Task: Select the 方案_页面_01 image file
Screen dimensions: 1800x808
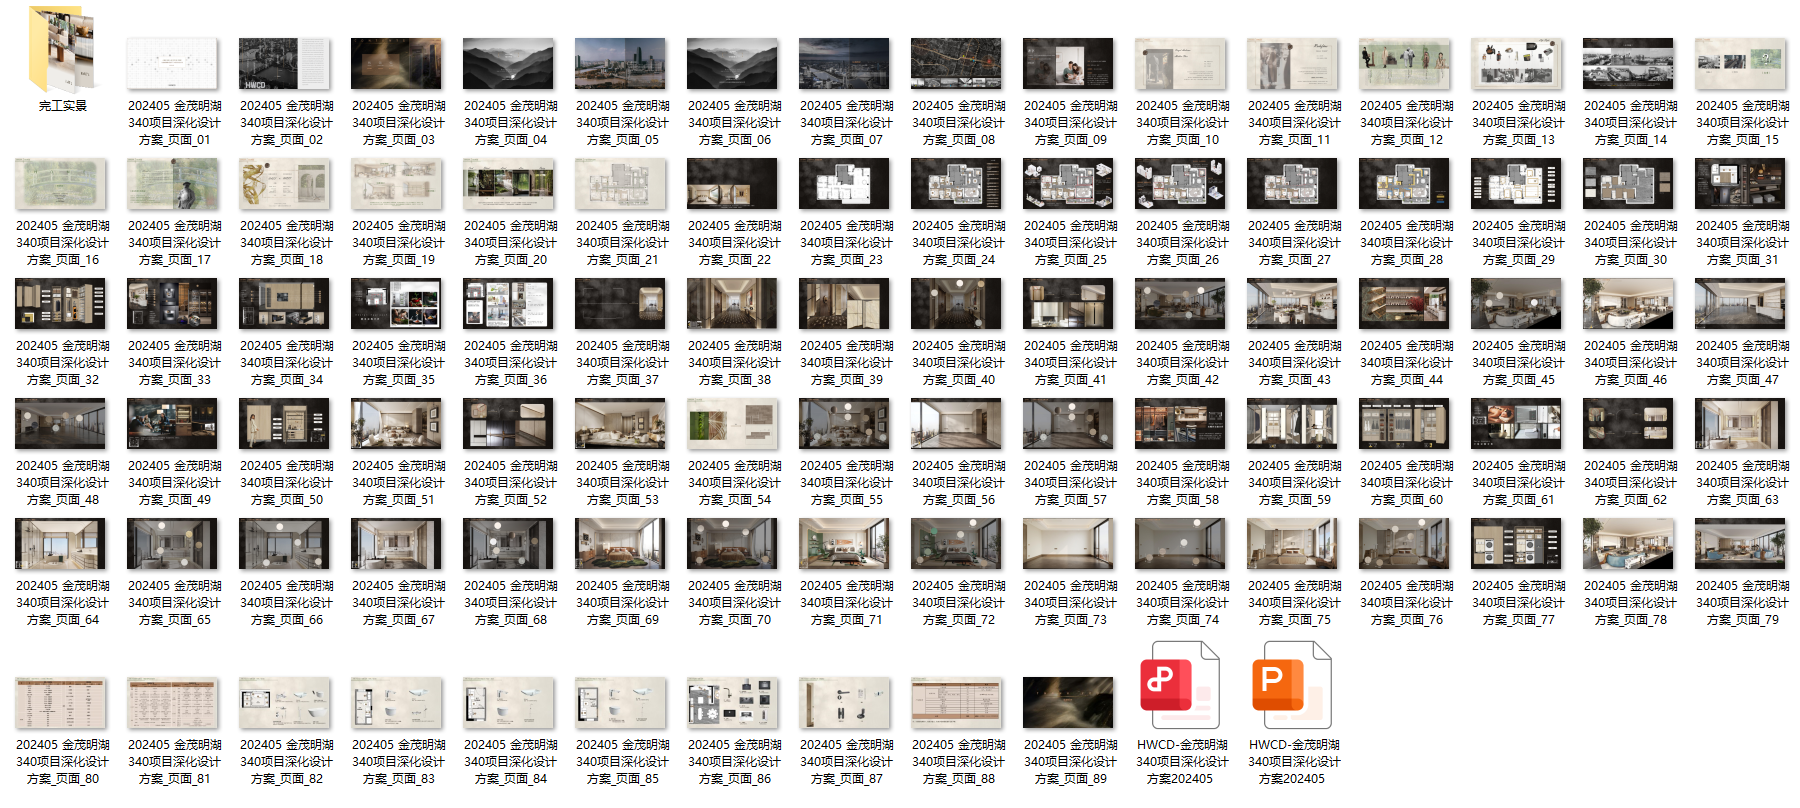Action: coord(173,64)
